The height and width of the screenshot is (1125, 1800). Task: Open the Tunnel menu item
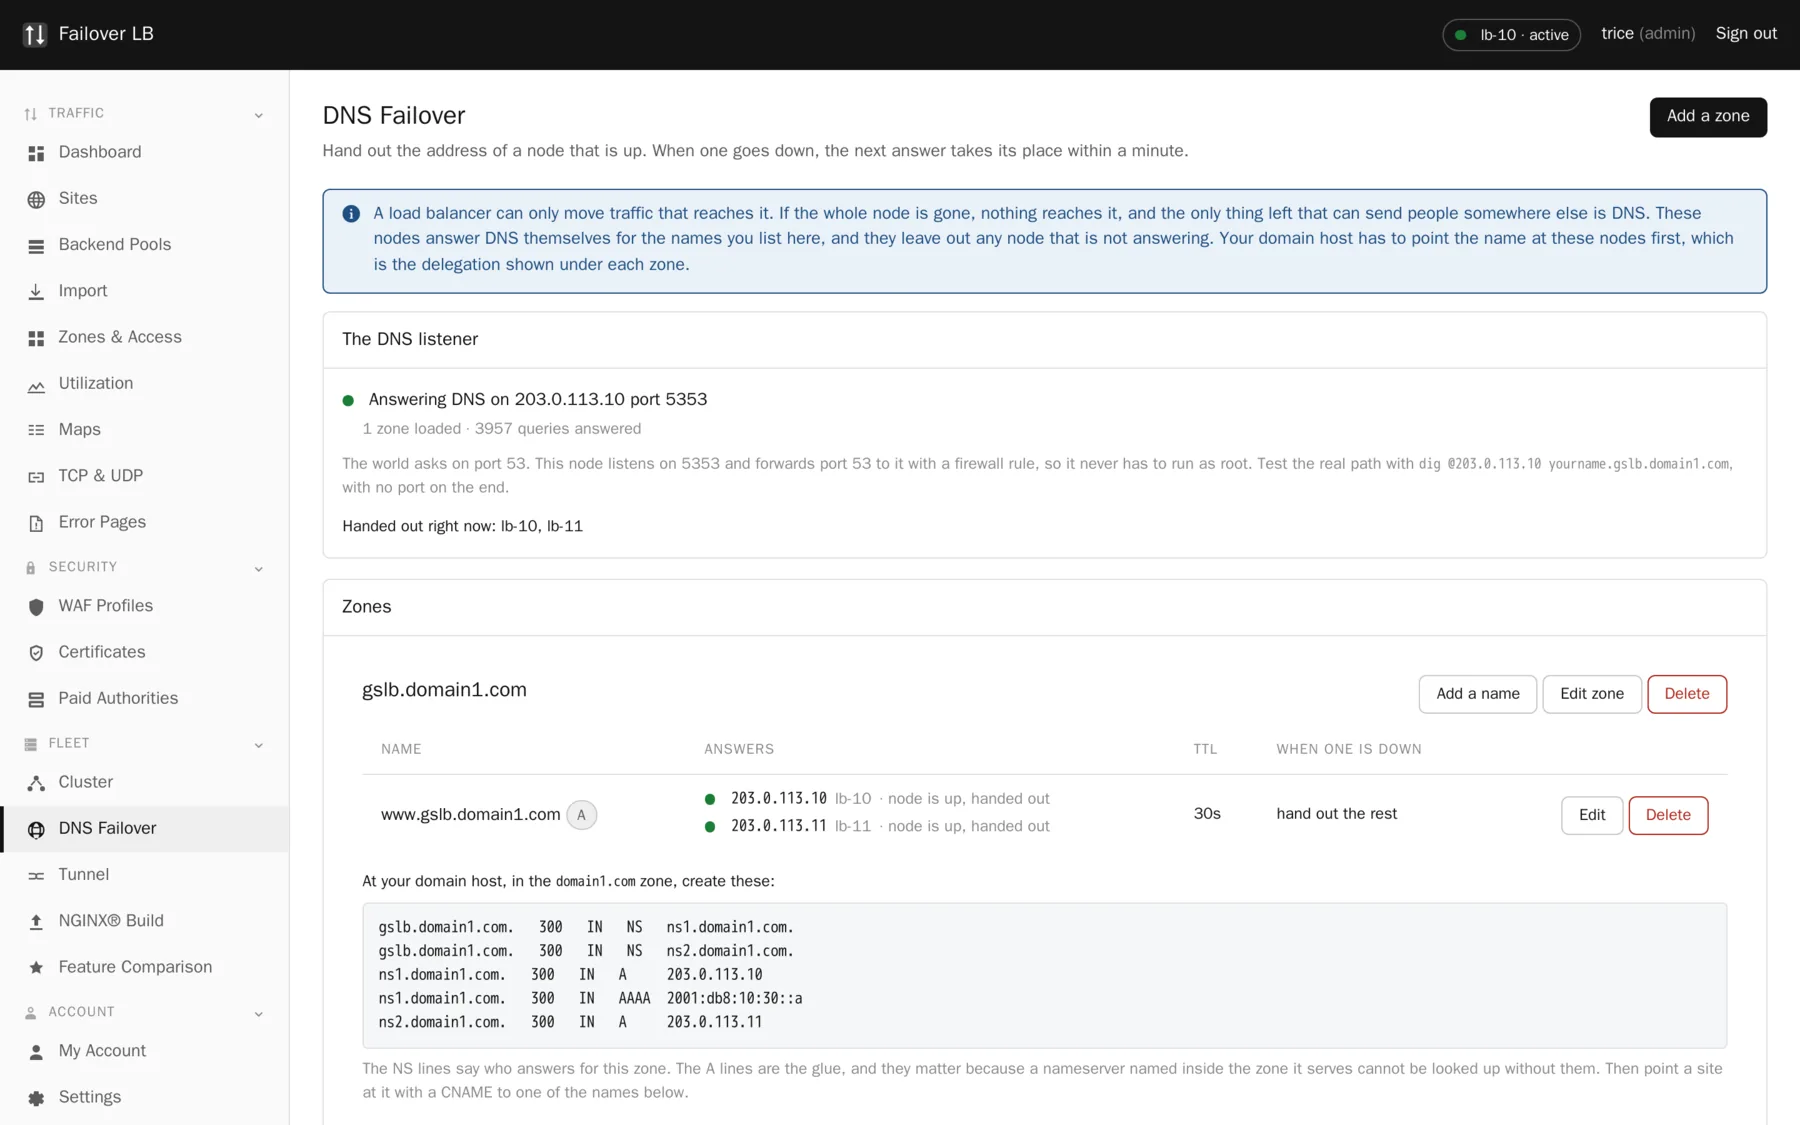(145, 875)
